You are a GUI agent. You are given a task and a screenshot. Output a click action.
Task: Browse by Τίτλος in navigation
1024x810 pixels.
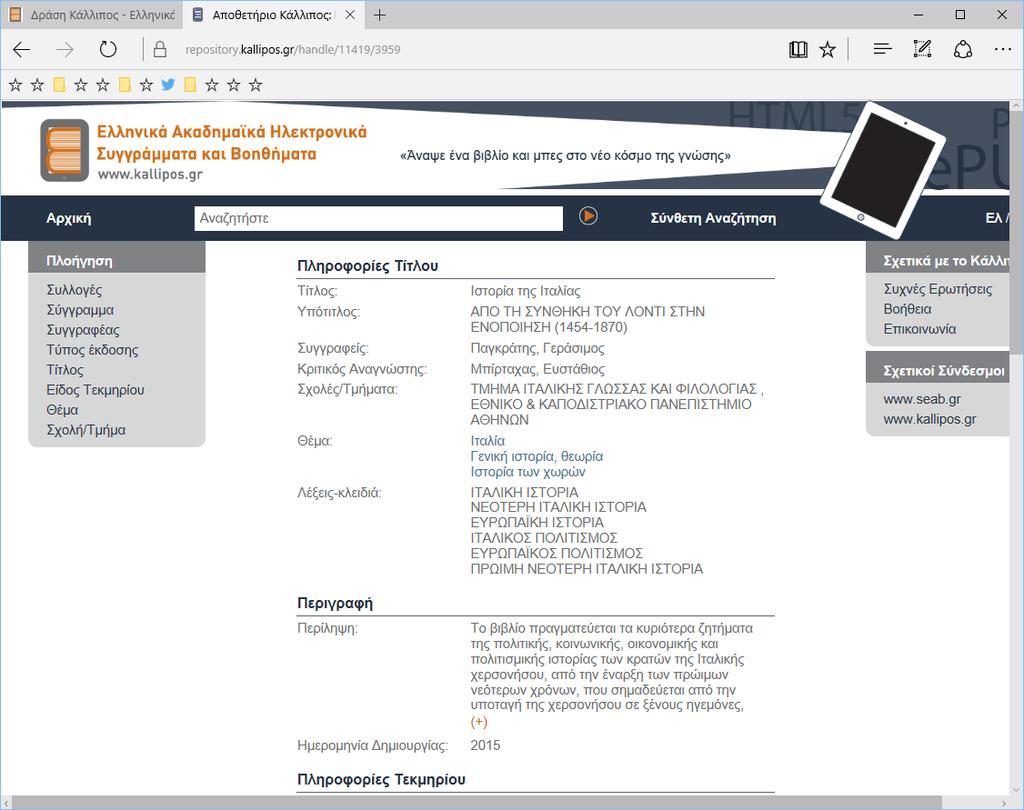[65, 370]
